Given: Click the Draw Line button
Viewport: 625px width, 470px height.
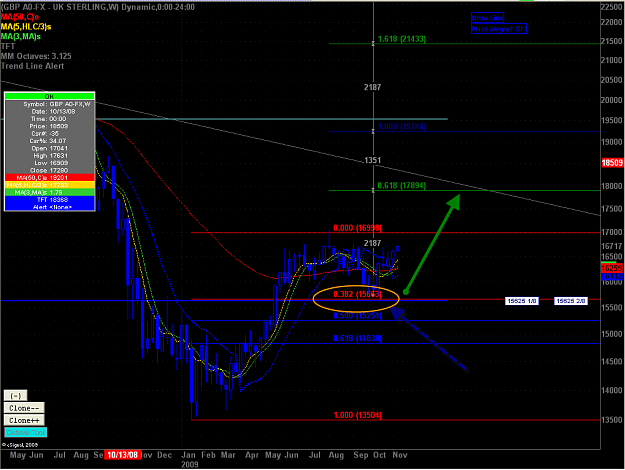Looking at the screenshot, I should pyautogui.click(x=487, y=18).
